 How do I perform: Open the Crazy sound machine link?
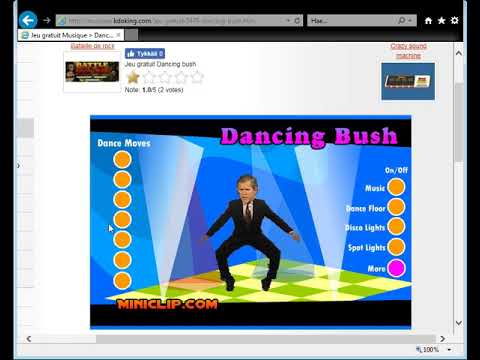click(x=408, y=51)
